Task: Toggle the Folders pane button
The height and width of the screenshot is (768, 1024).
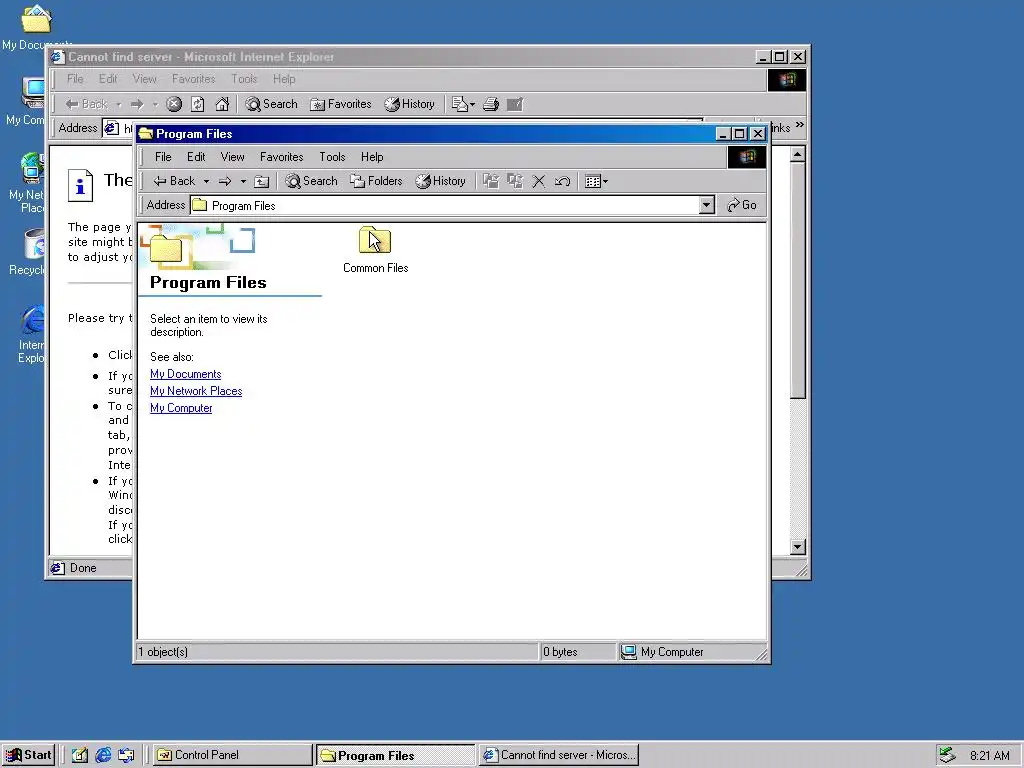Action: pyautogui.click(x=376, y=181)
